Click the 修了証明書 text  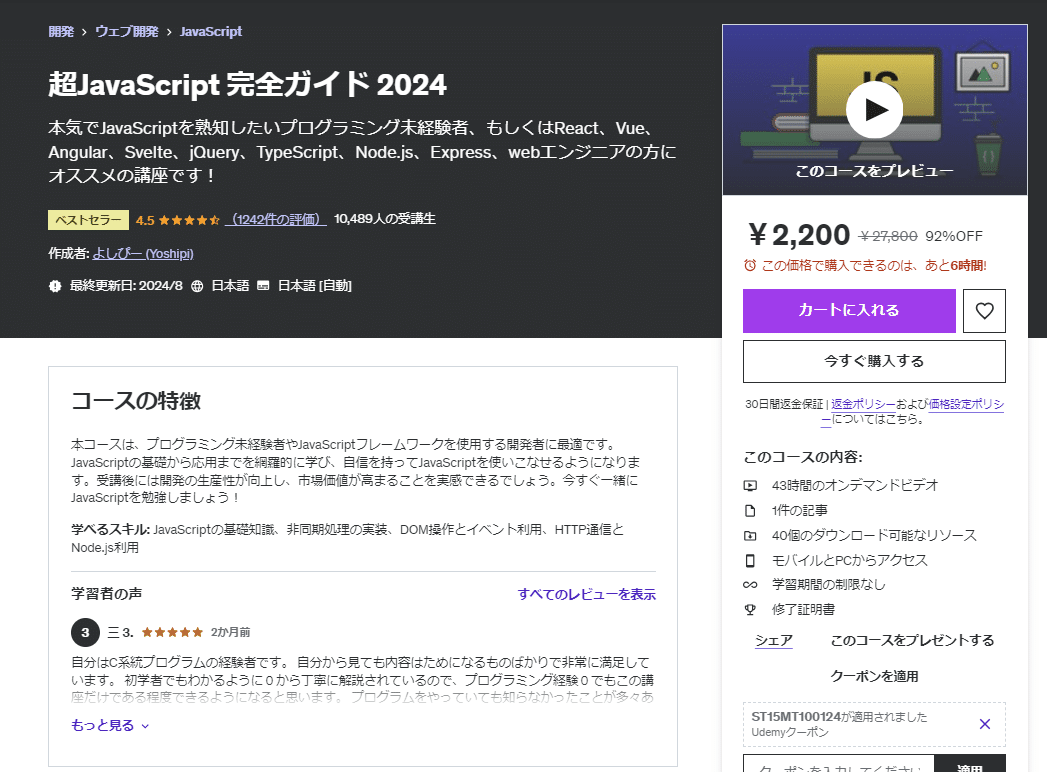click(803, 610)
